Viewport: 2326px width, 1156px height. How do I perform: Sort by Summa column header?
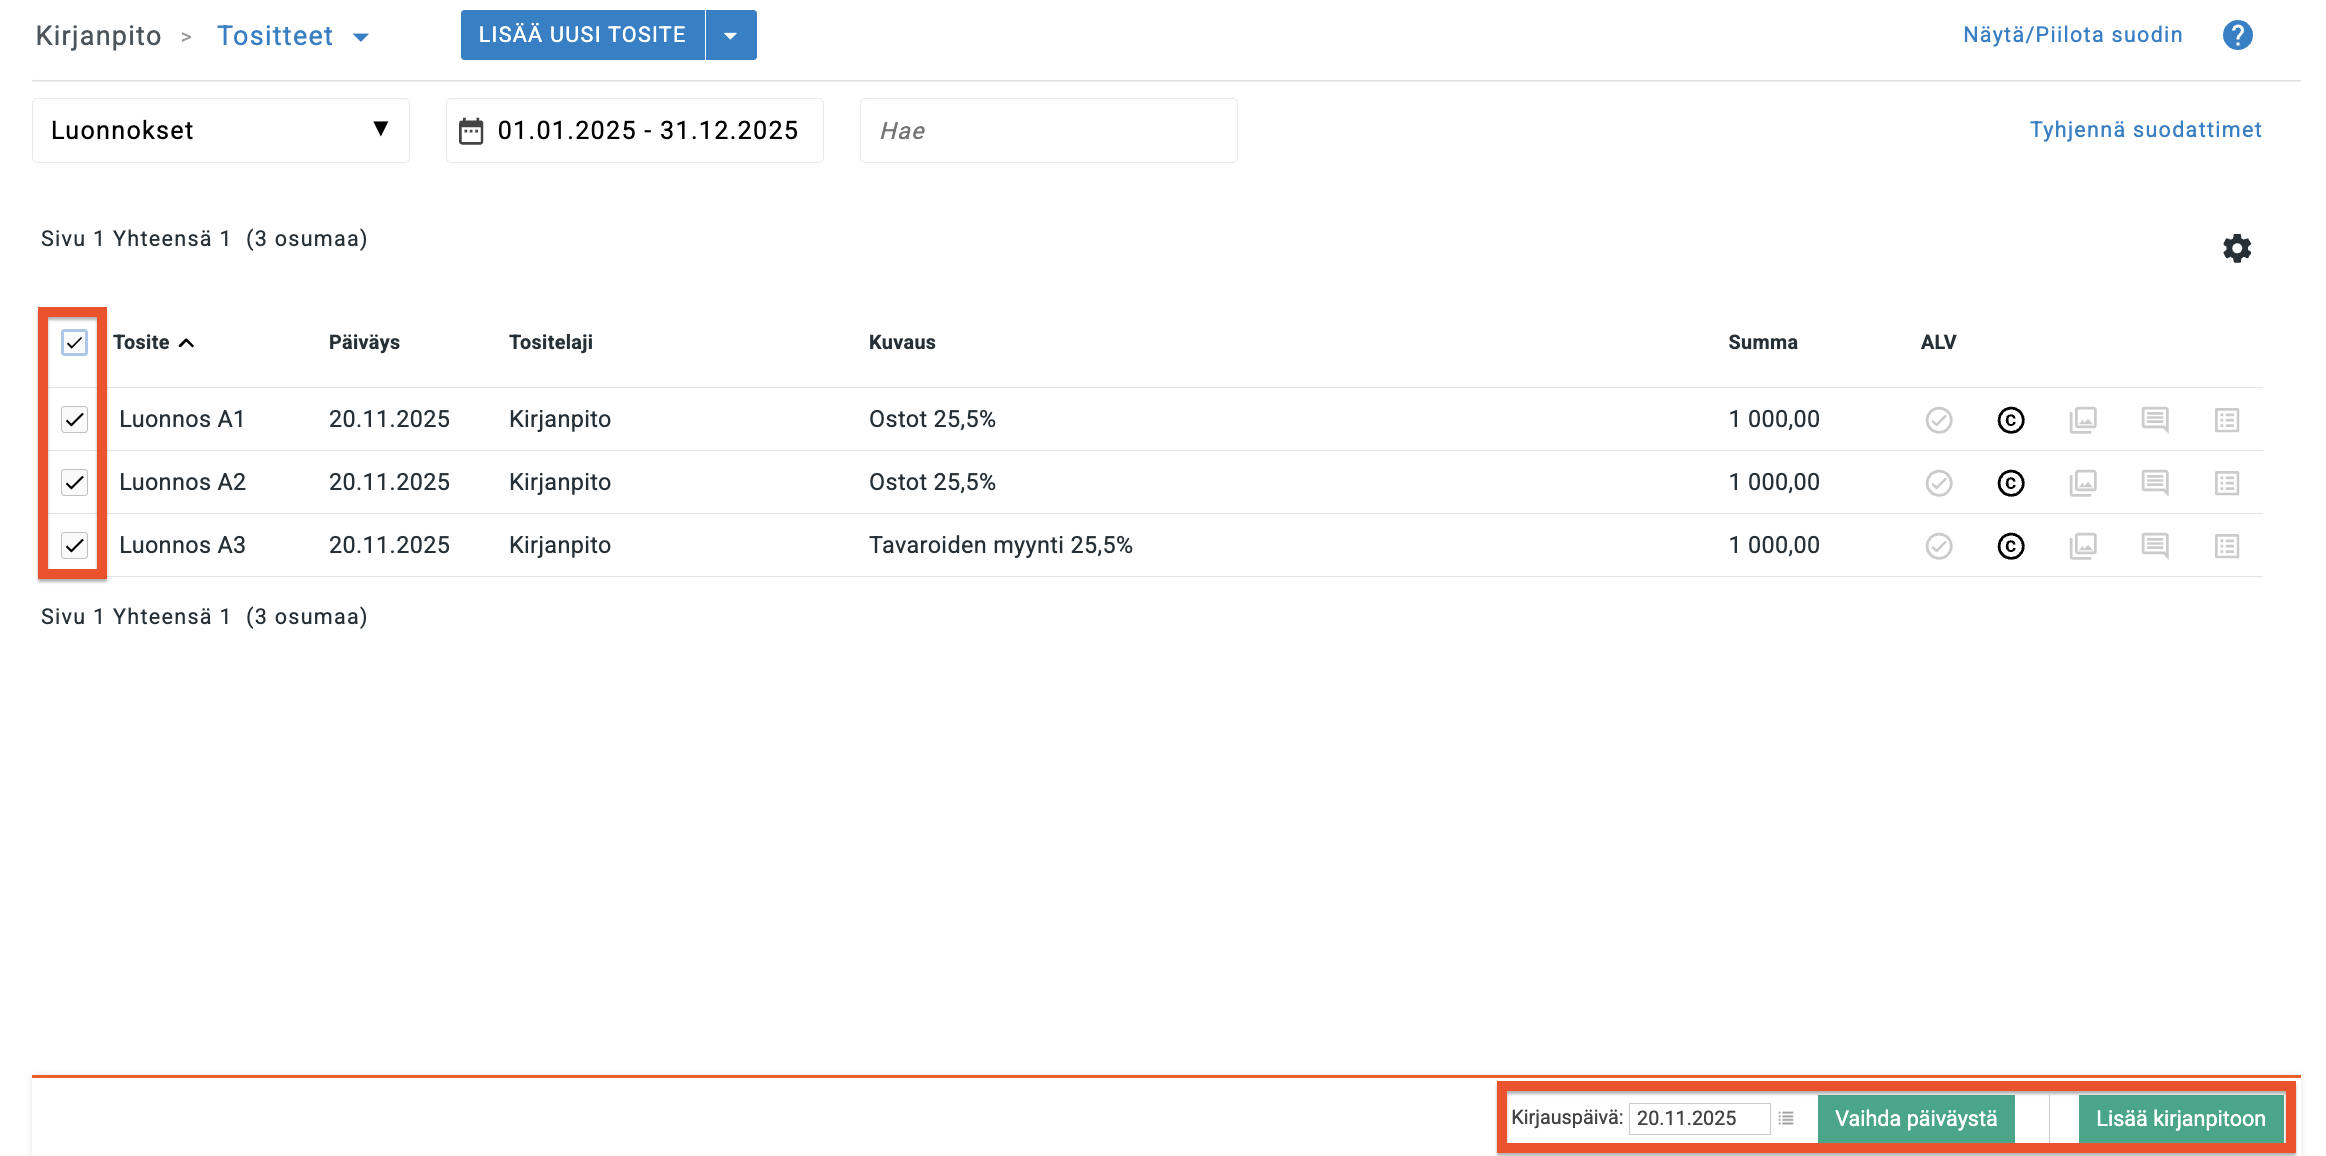[1762, 343]
